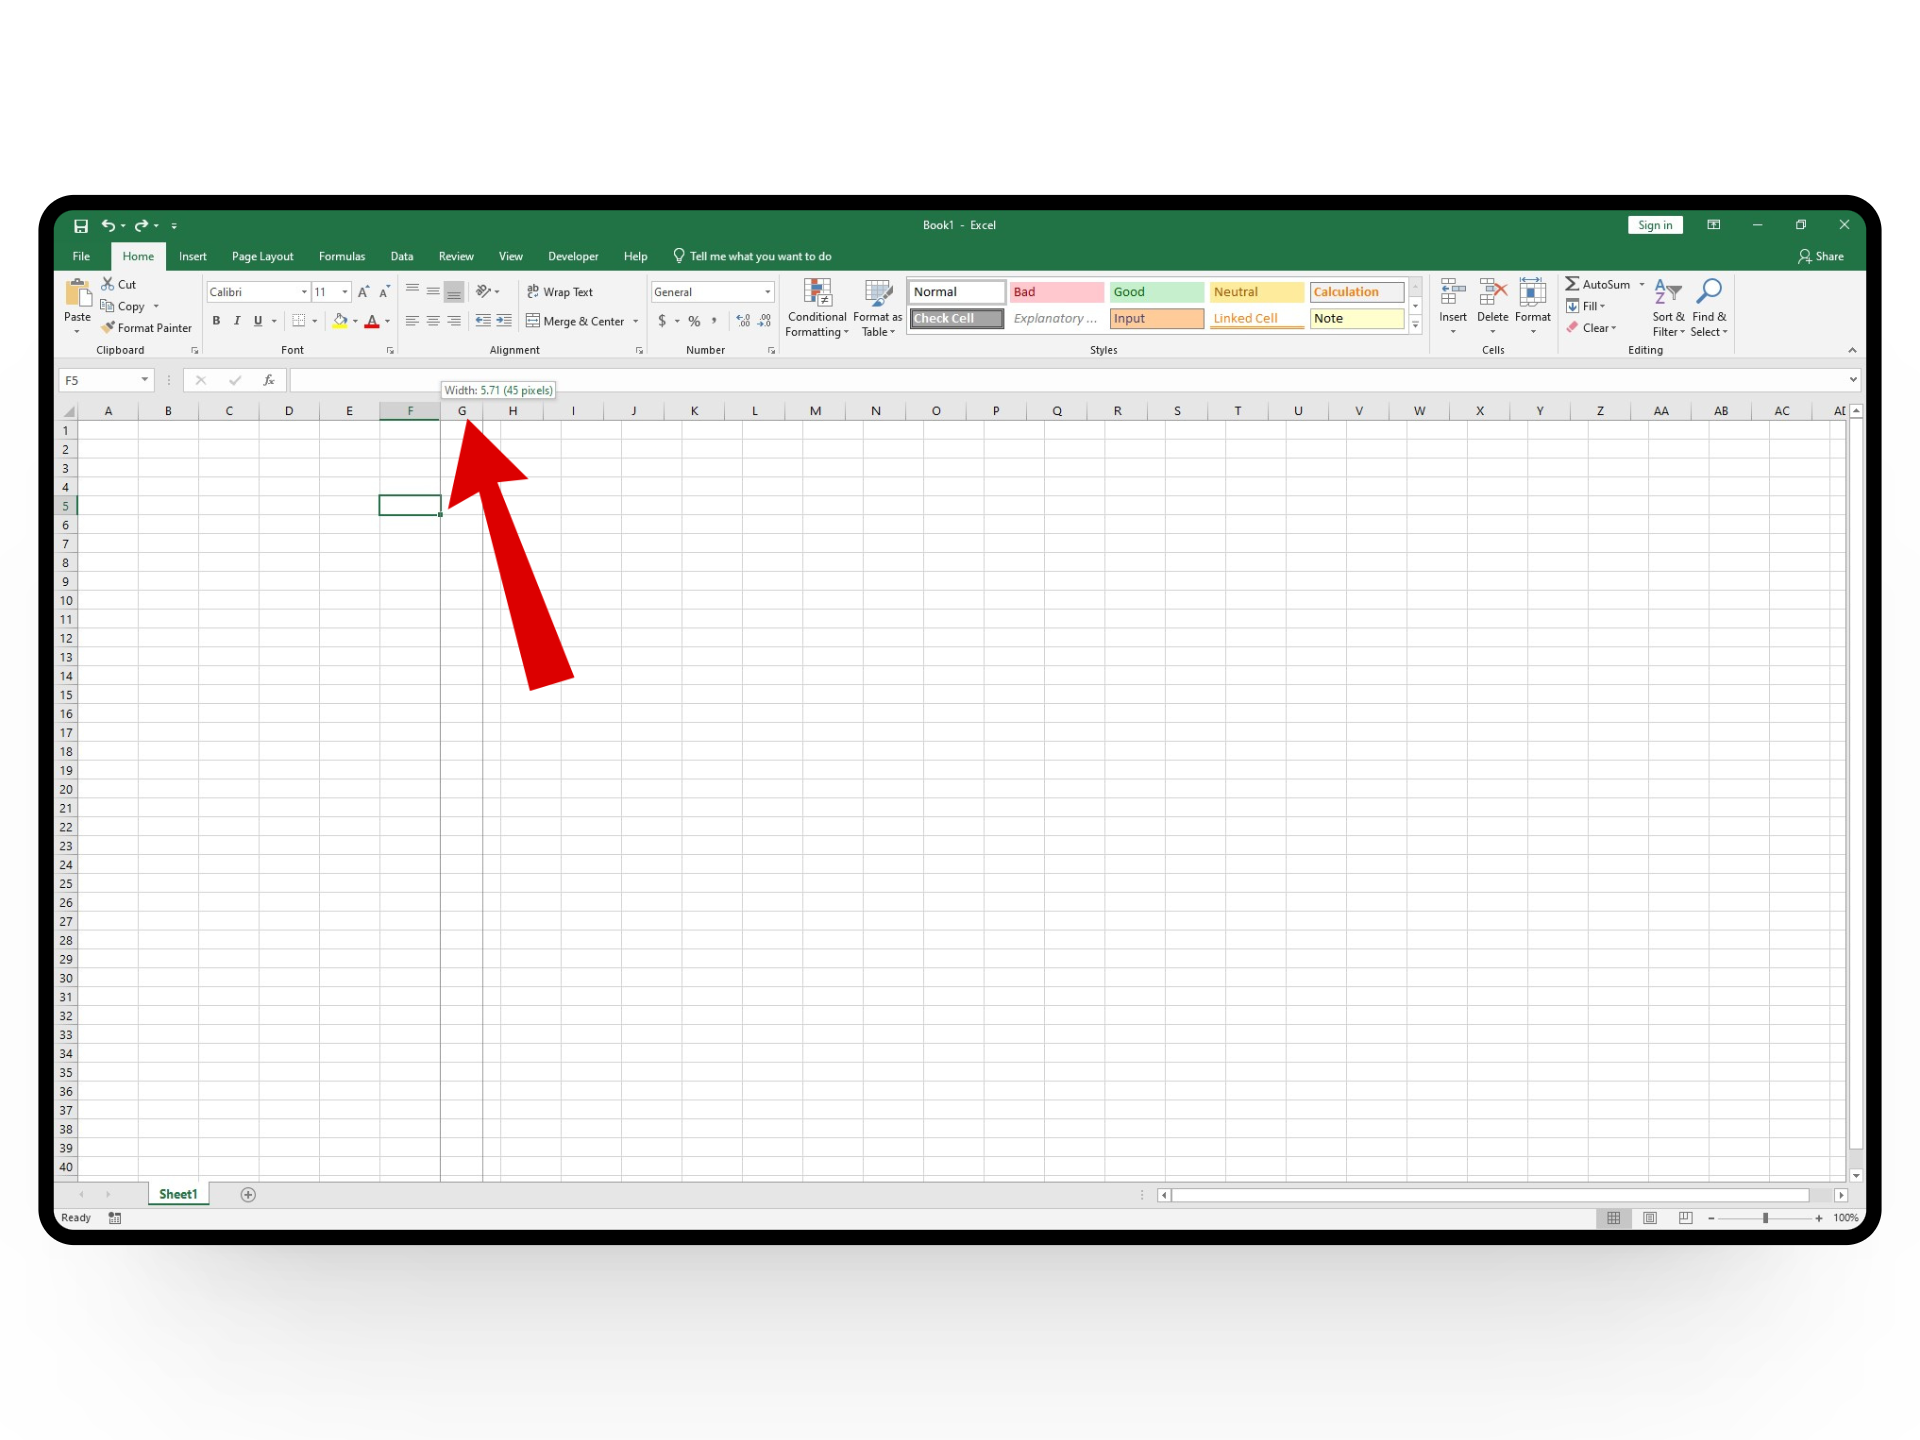Screen dimensions: 1920x1440
Task: Toggle Italic formatting
Action: click(x=237, y=321)
